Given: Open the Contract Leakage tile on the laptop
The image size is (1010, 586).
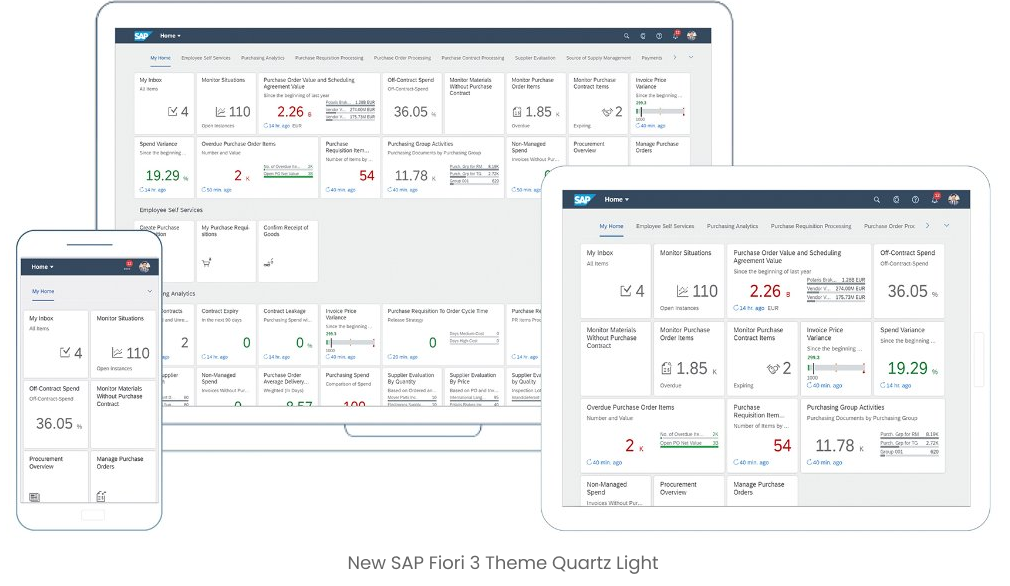Looking at the screenshot, I should 288,334.
